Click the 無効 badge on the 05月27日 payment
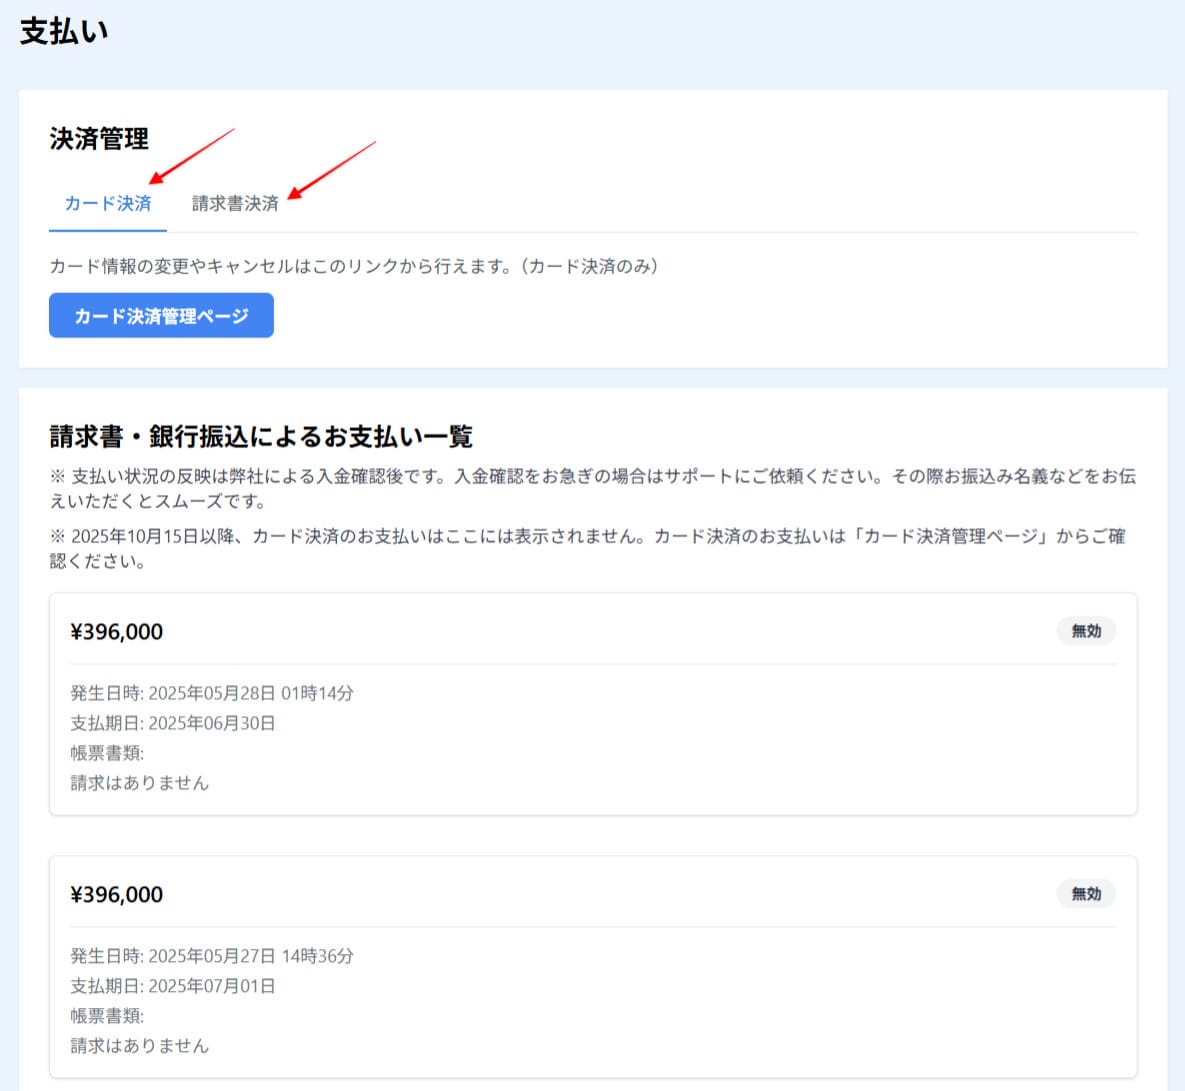 pos(1086,894)
